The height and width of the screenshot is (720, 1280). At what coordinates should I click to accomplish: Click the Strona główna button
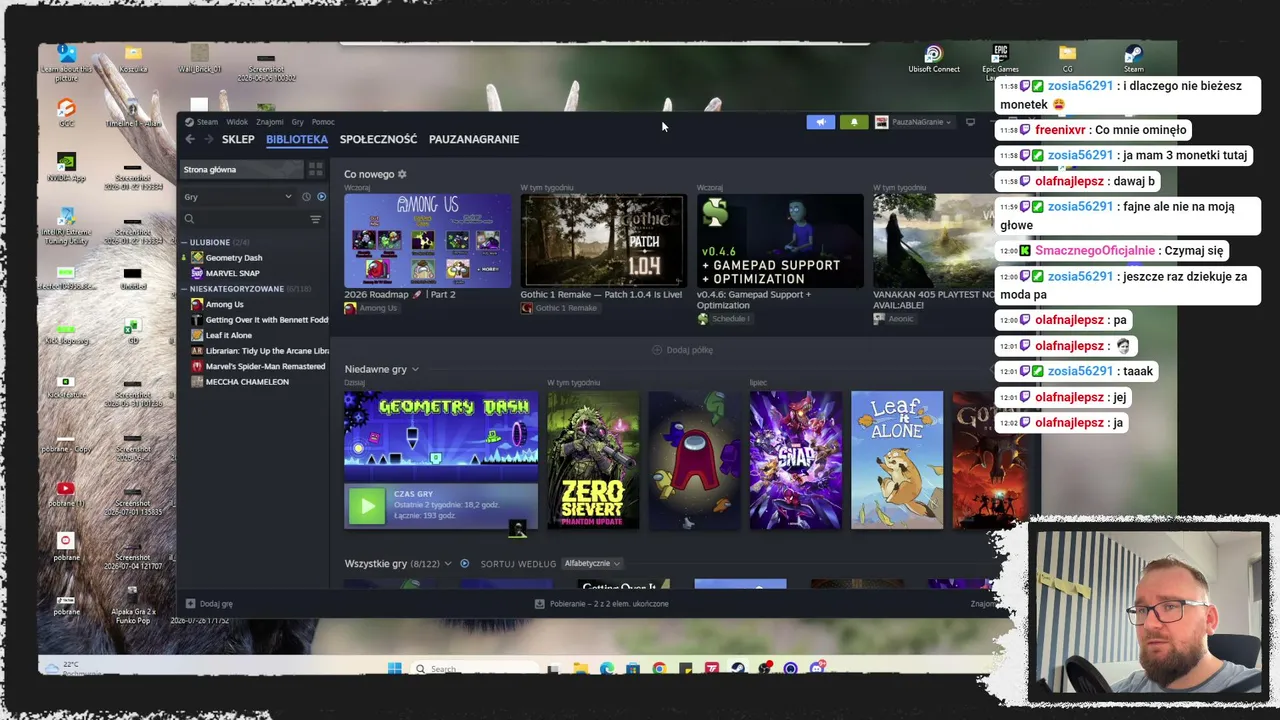point(241,170)
